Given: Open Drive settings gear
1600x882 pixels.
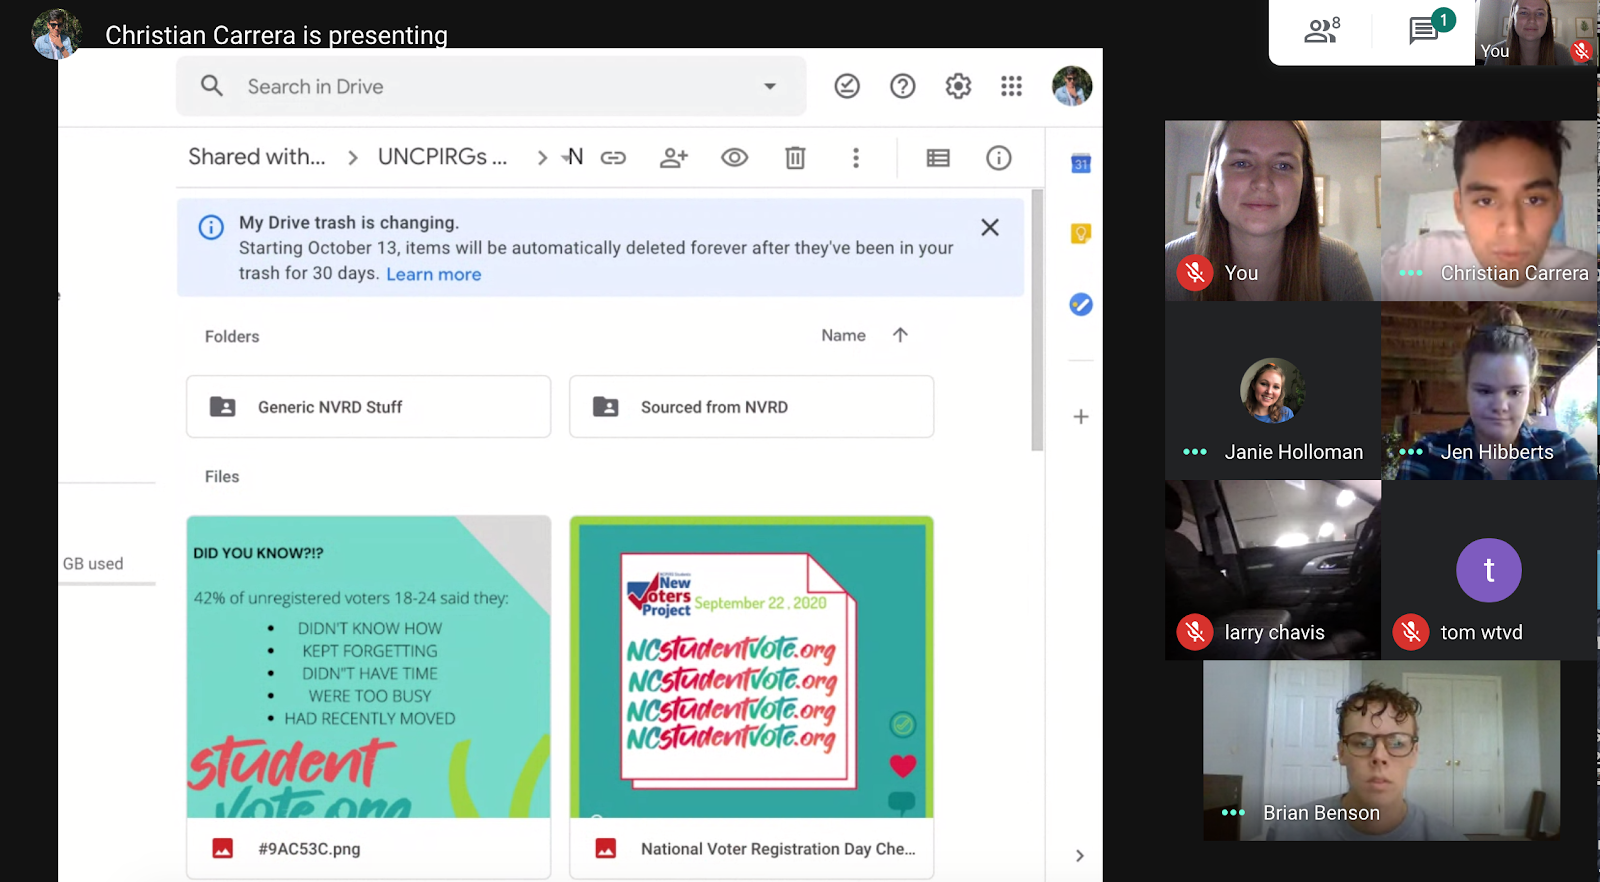Looking at the screenshot, I should (x=958, y=86).
